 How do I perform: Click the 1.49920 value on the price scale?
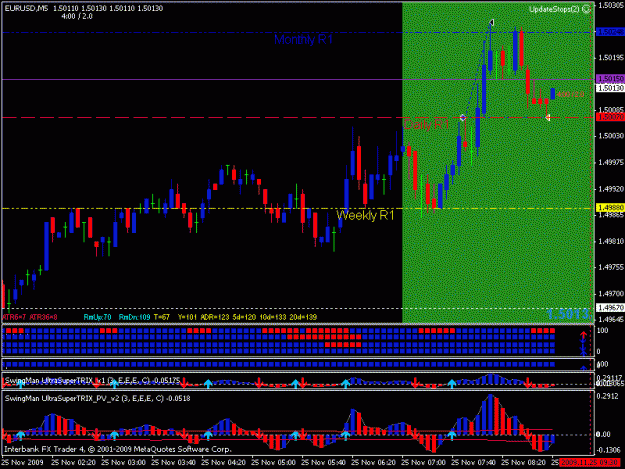(x=611, y=189)
